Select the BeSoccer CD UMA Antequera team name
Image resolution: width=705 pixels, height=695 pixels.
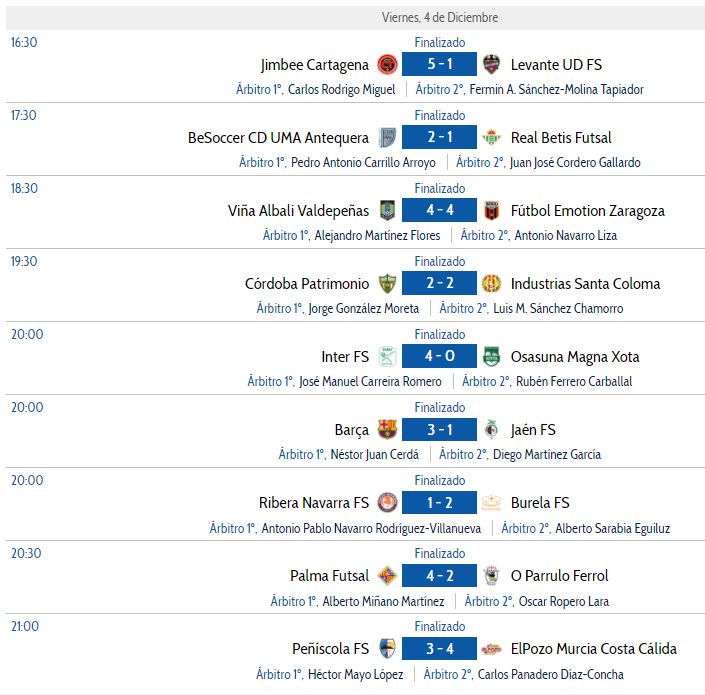pyautogui.click(x=278, y=138)
